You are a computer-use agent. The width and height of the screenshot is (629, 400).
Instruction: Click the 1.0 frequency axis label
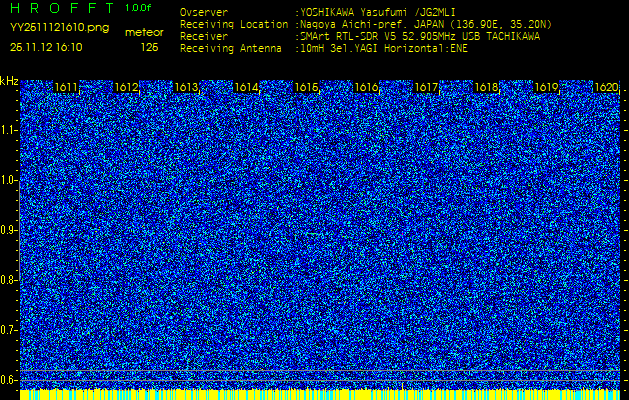point(6,181)
